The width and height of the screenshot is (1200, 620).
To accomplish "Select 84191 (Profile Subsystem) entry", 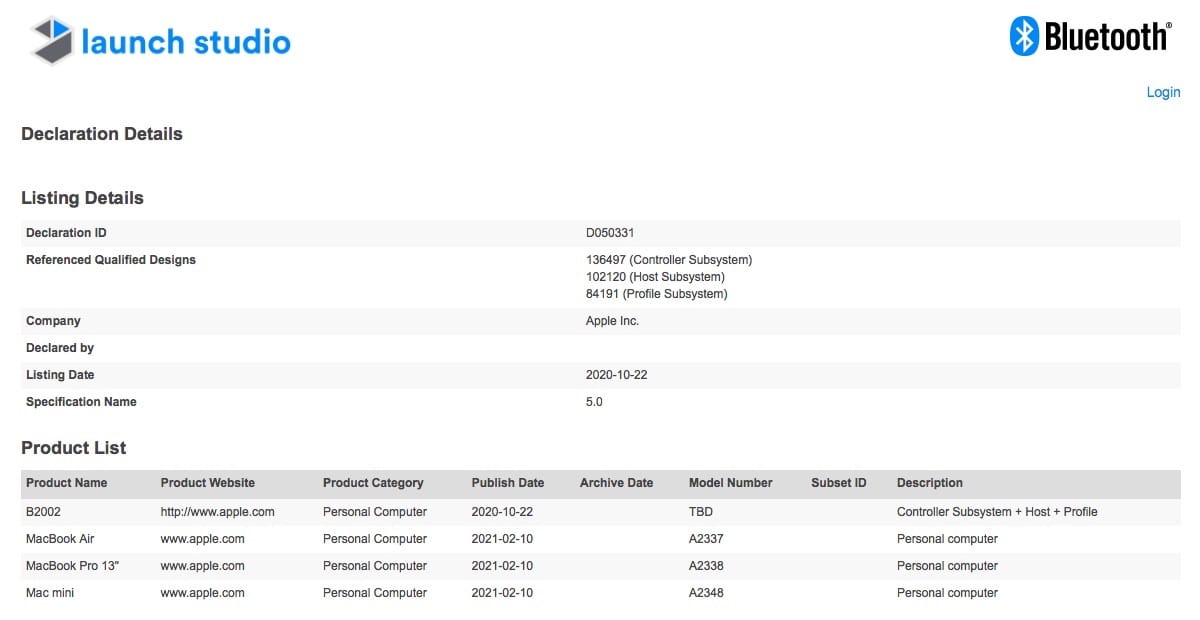I will point(657,294).
